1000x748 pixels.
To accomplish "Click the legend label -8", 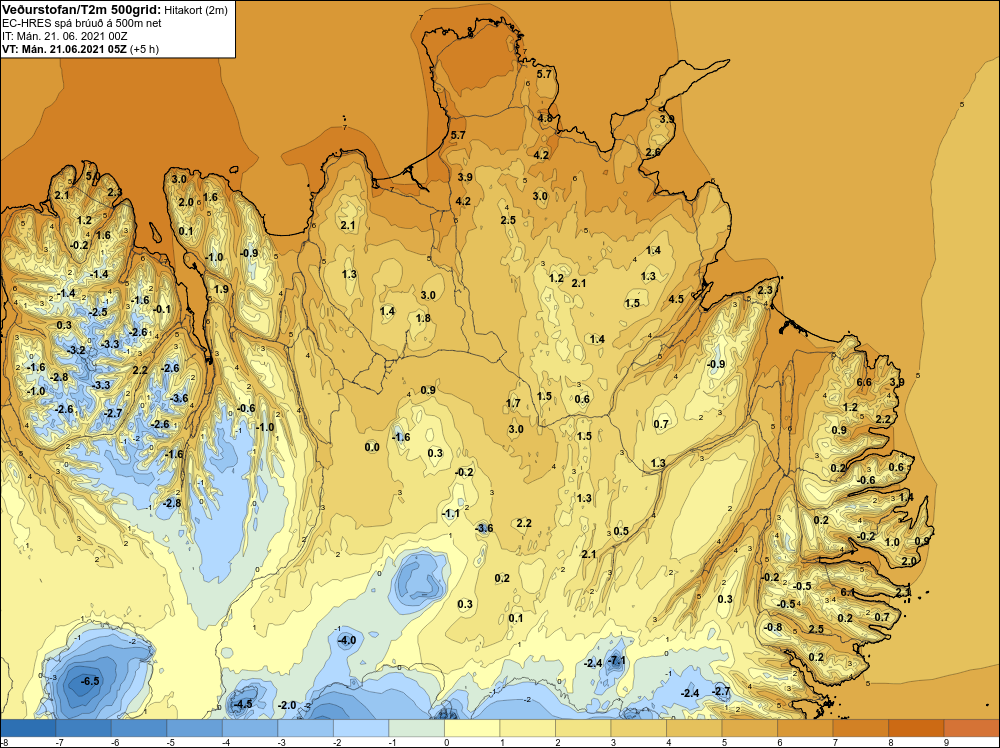I will coord(4,742).
